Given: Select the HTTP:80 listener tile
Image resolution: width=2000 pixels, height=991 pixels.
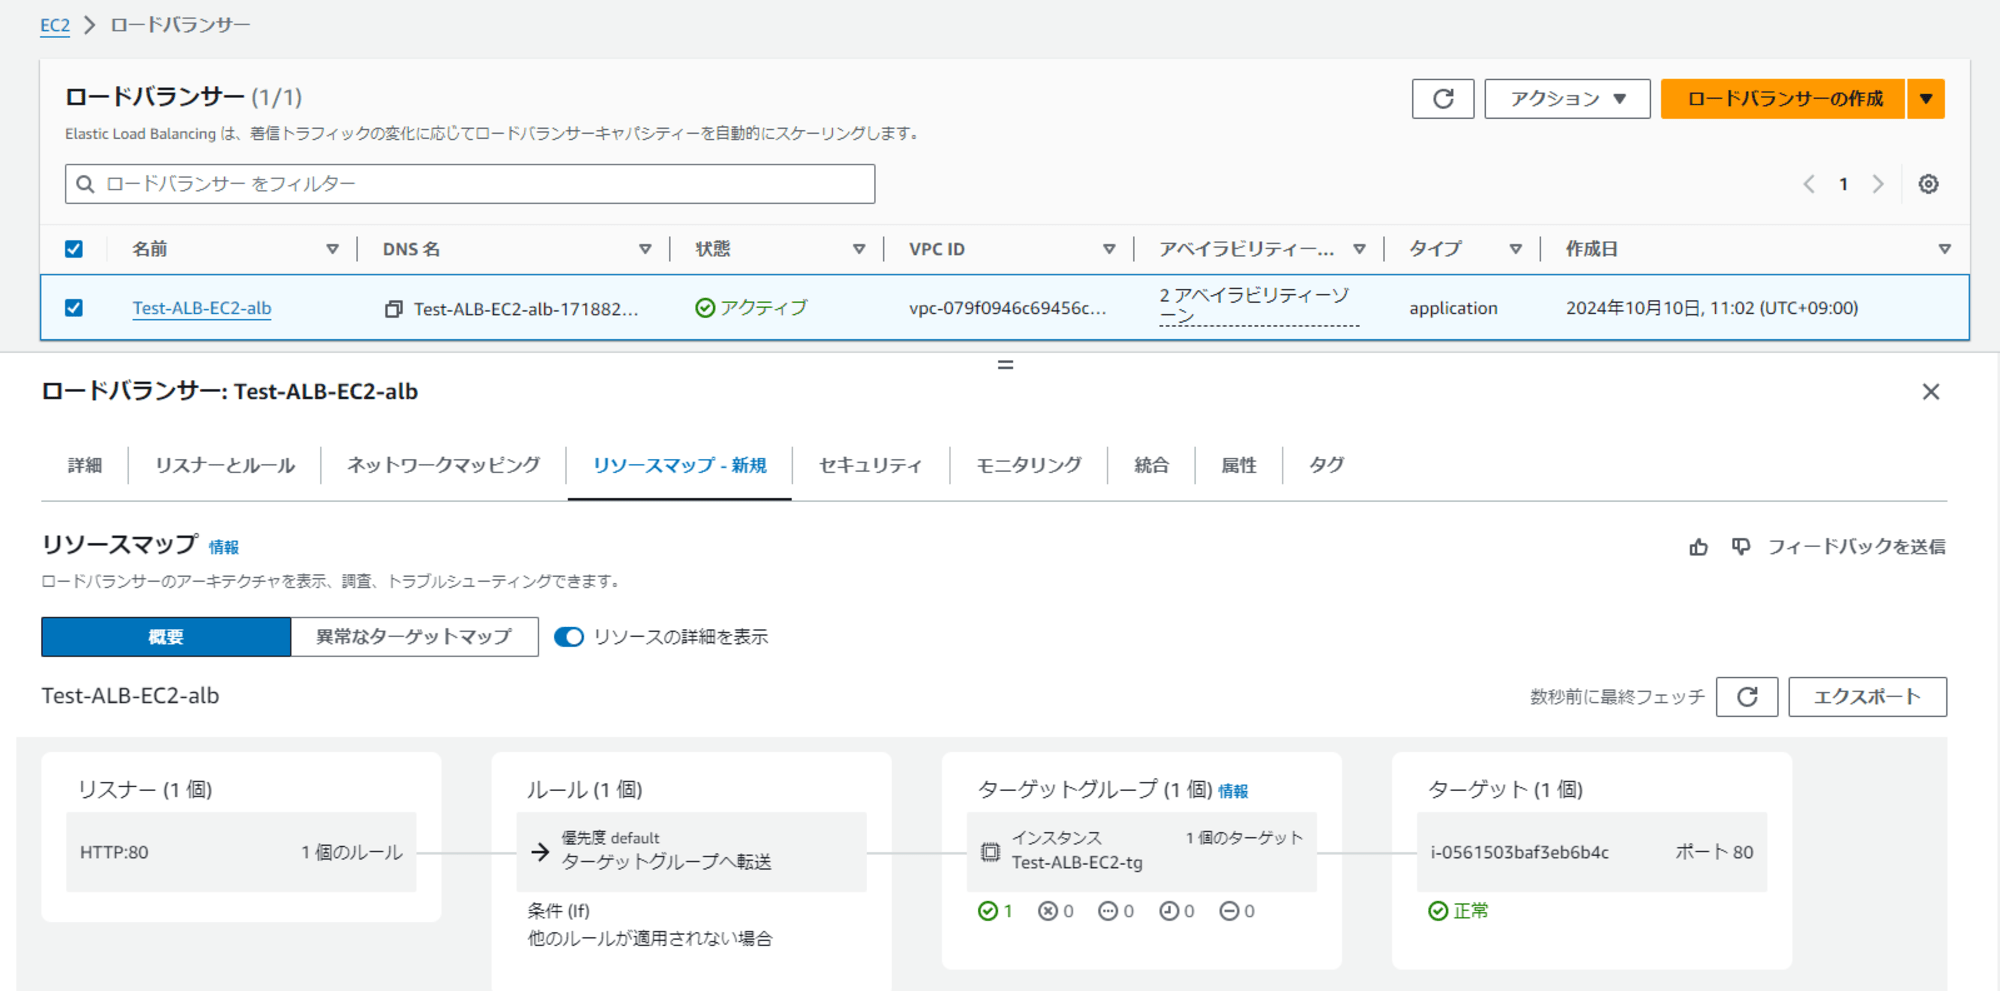Looking at the screenshot, I should [241, 852].
